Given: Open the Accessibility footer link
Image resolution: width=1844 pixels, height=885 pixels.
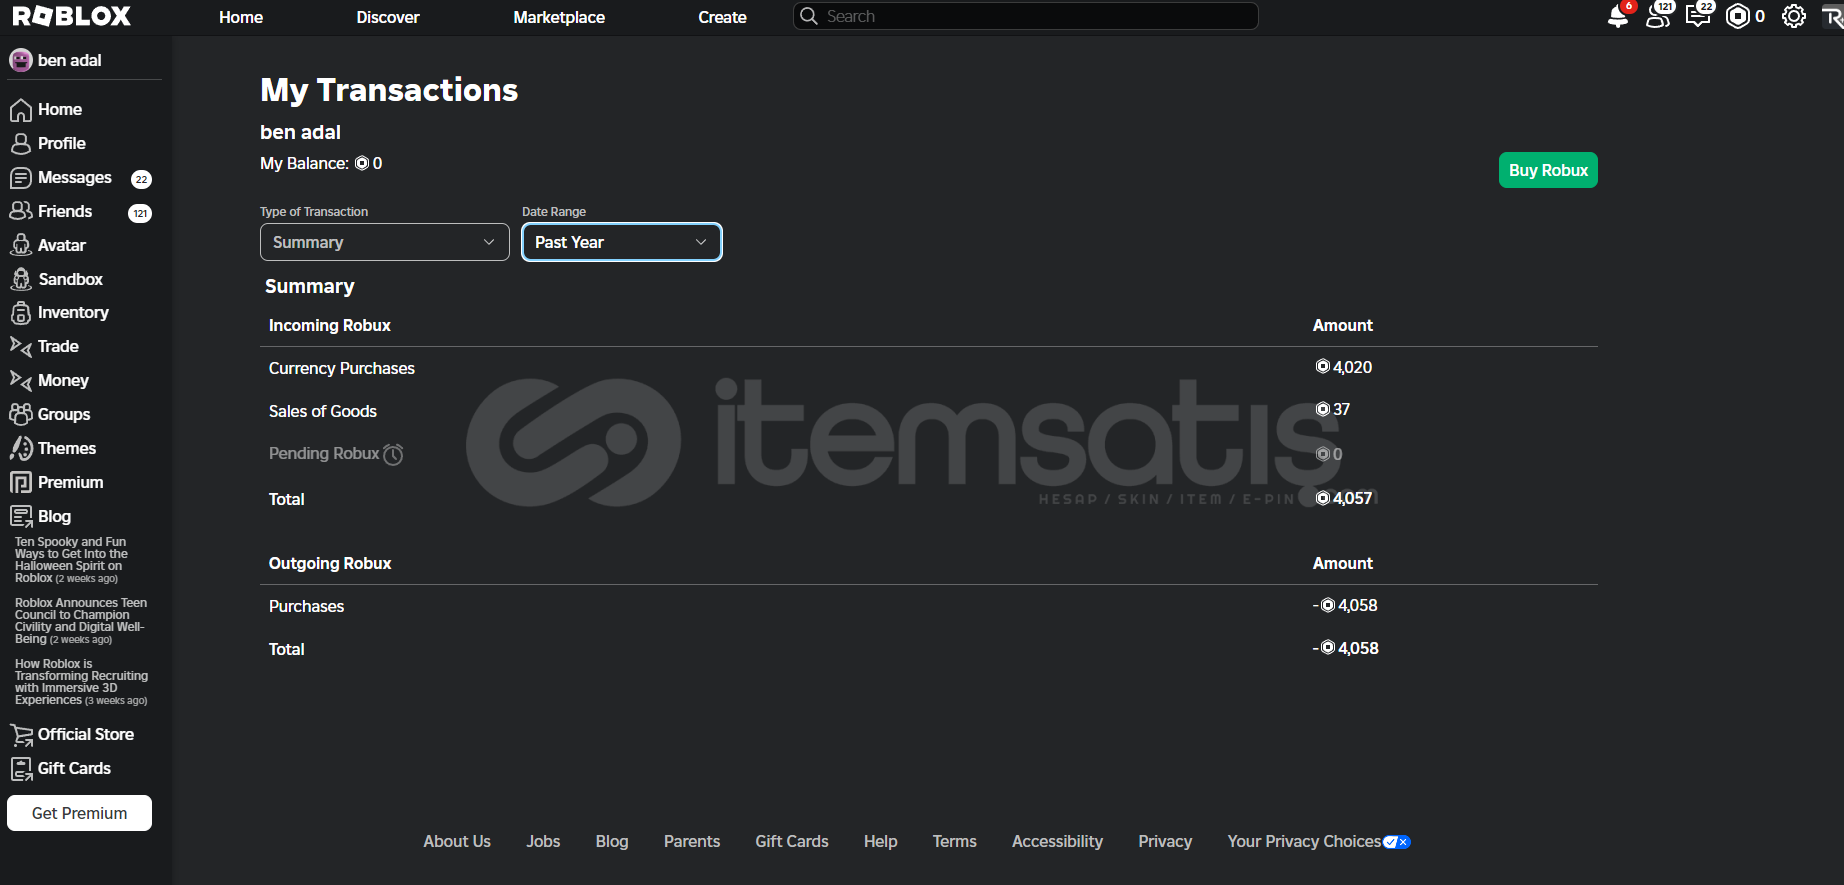Looking at the screenshot, I should click(1057, 842).
